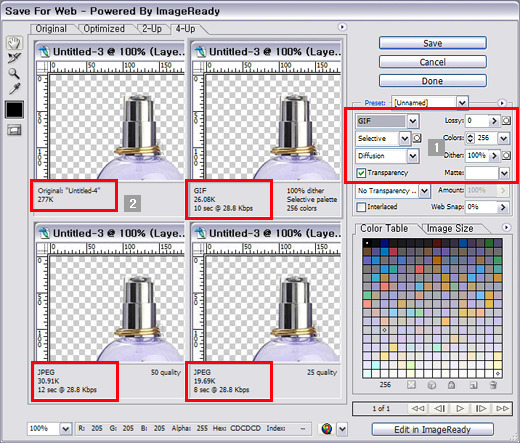
Task: Select the Eyedropper tool
Action: click(14, 89)
